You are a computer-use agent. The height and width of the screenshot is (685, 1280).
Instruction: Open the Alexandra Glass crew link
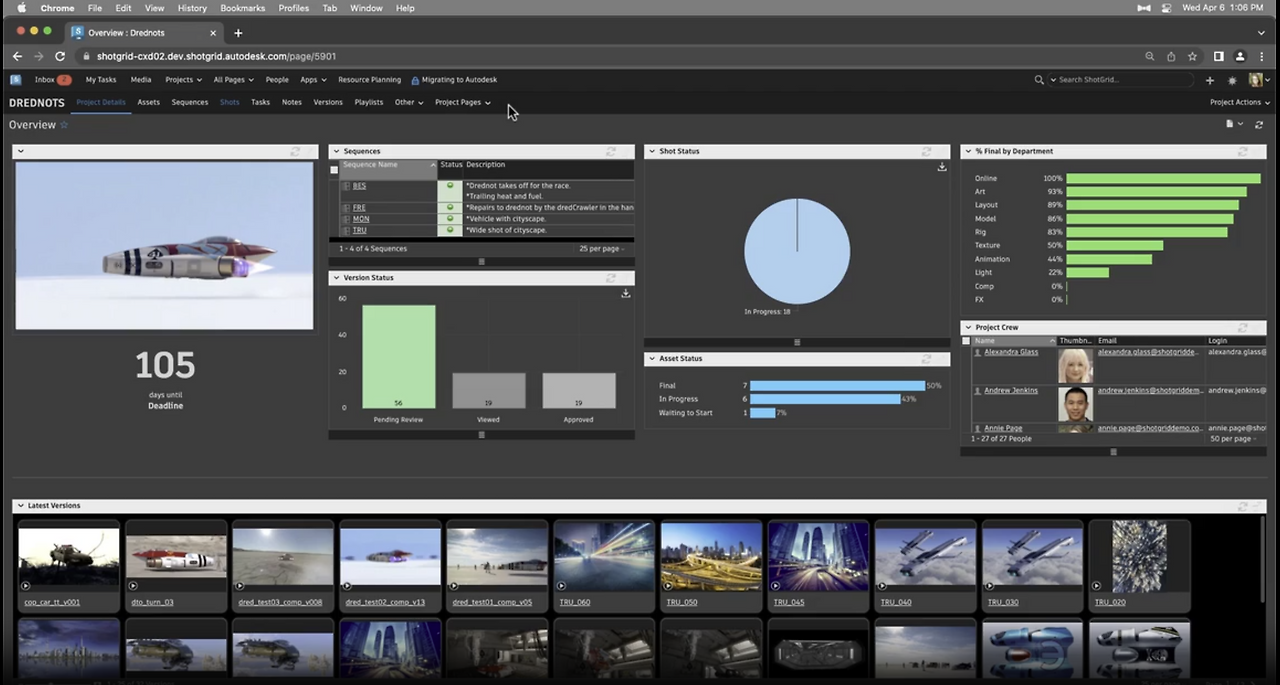(1011, 352)
